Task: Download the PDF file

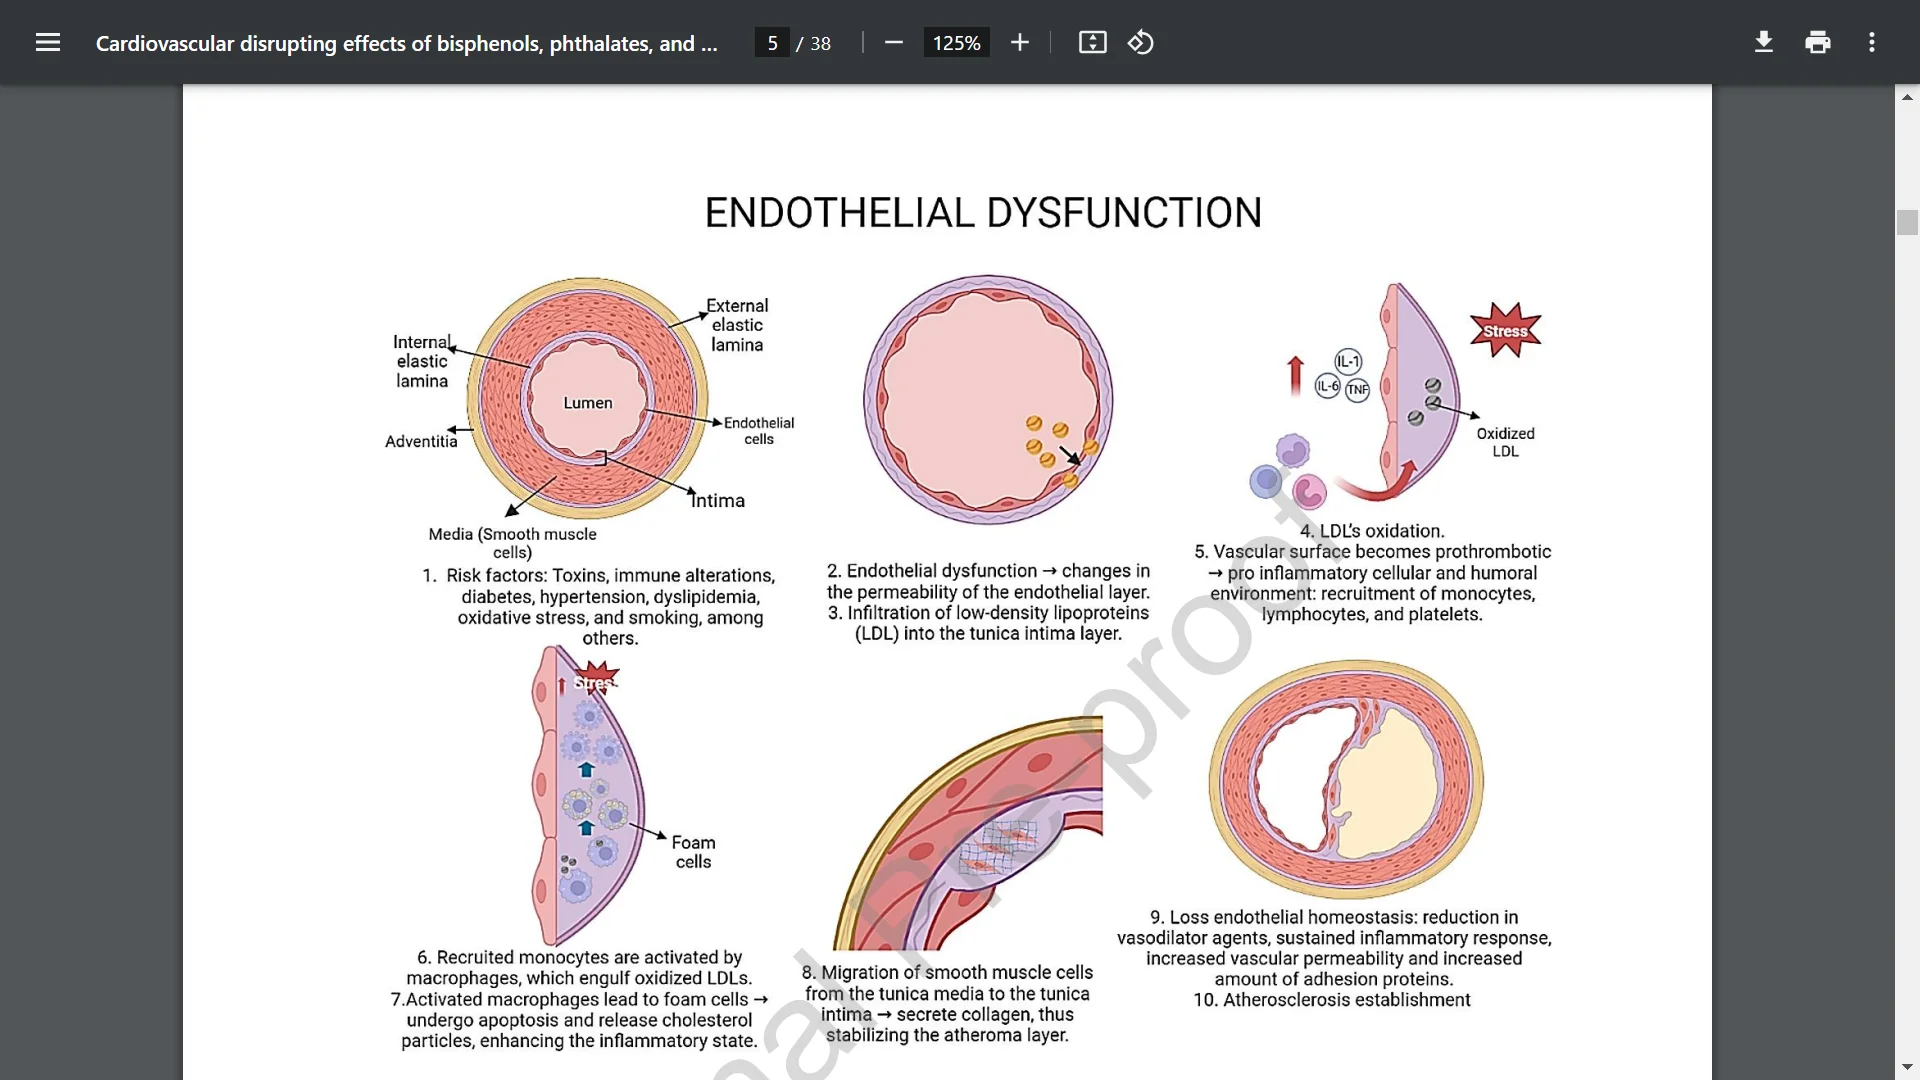Action: pos(1764,42)
